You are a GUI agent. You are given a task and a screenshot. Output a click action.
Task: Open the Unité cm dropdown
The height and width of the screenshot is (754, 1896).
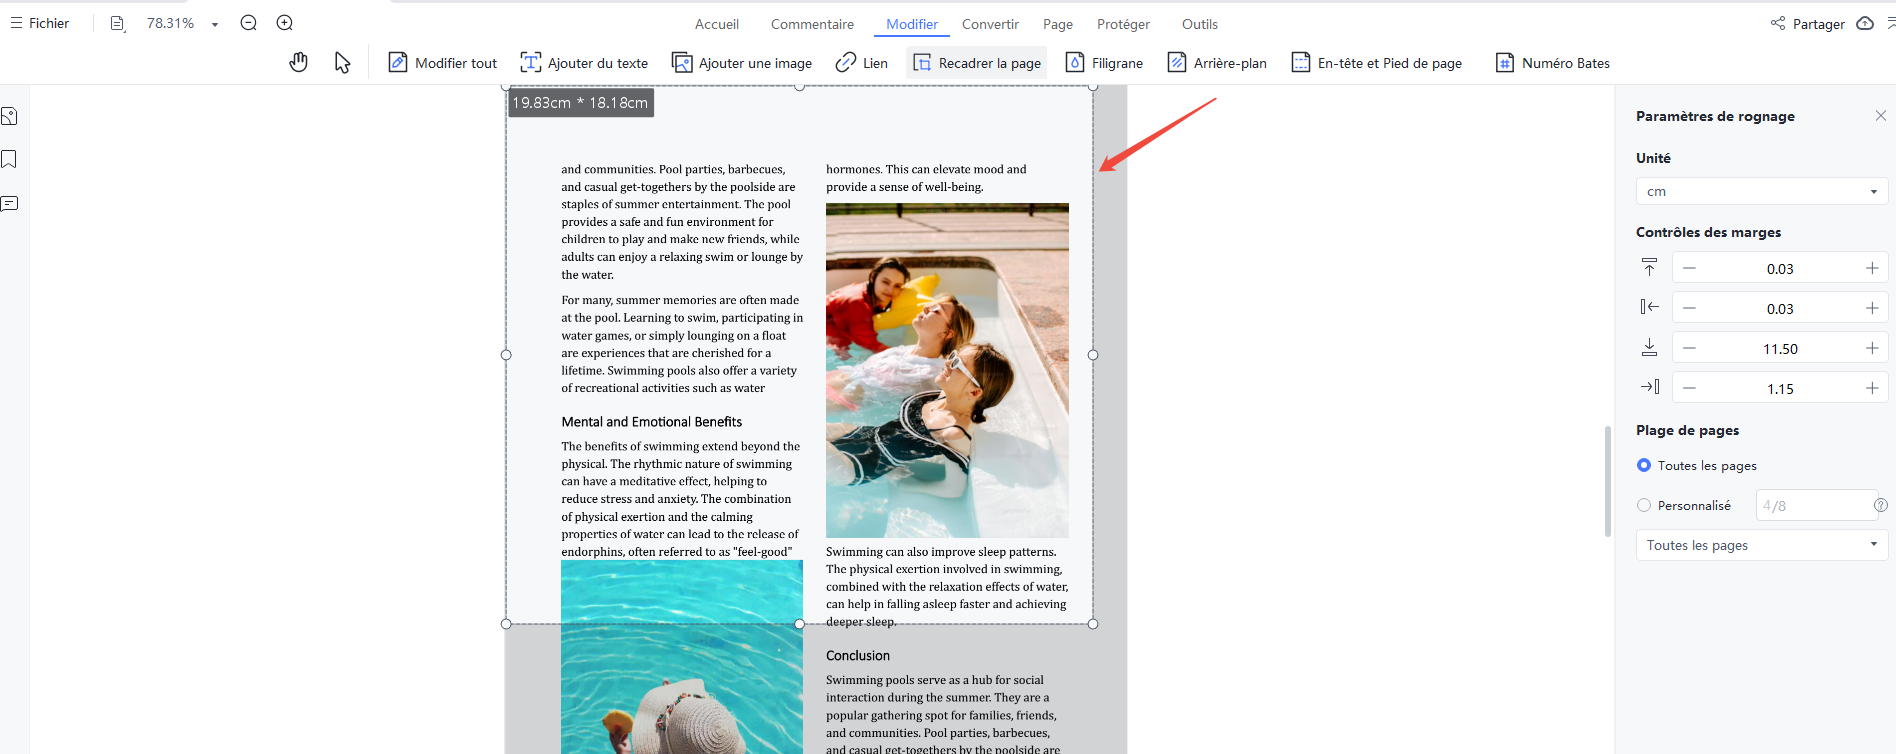(x=1762, y=191)
